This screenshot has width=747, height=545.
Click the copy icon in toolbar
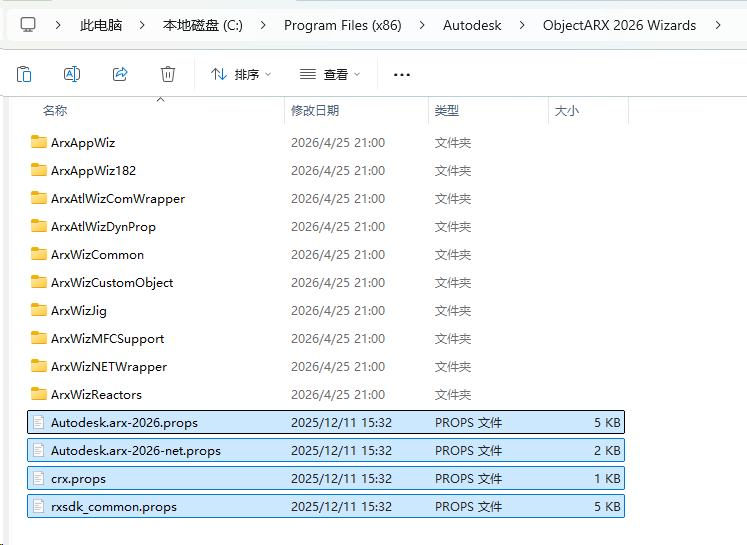24,74
